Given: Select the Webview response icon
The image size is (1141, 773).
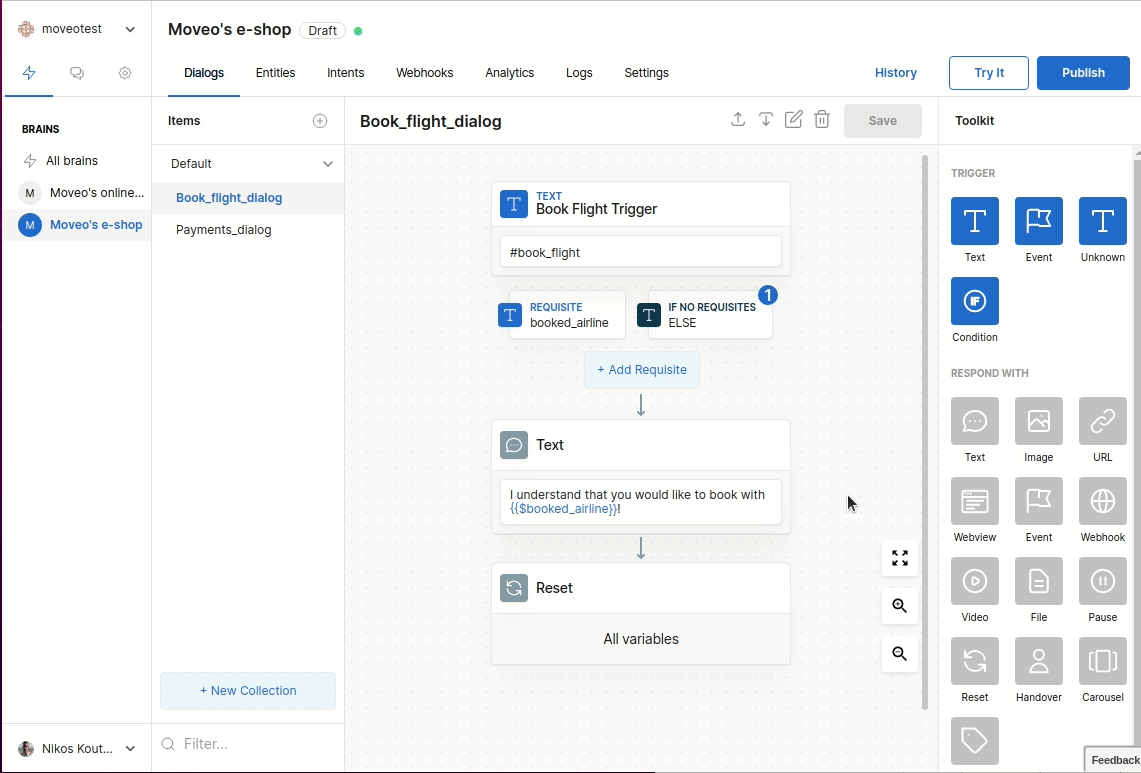Looking at the screenshot, I should pos(974,501).
